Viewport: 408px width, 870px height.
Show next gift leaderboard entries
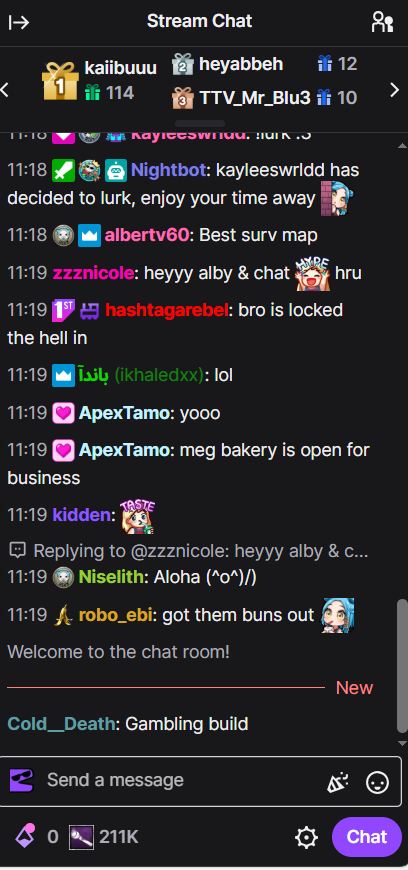(x=395, y=90)
